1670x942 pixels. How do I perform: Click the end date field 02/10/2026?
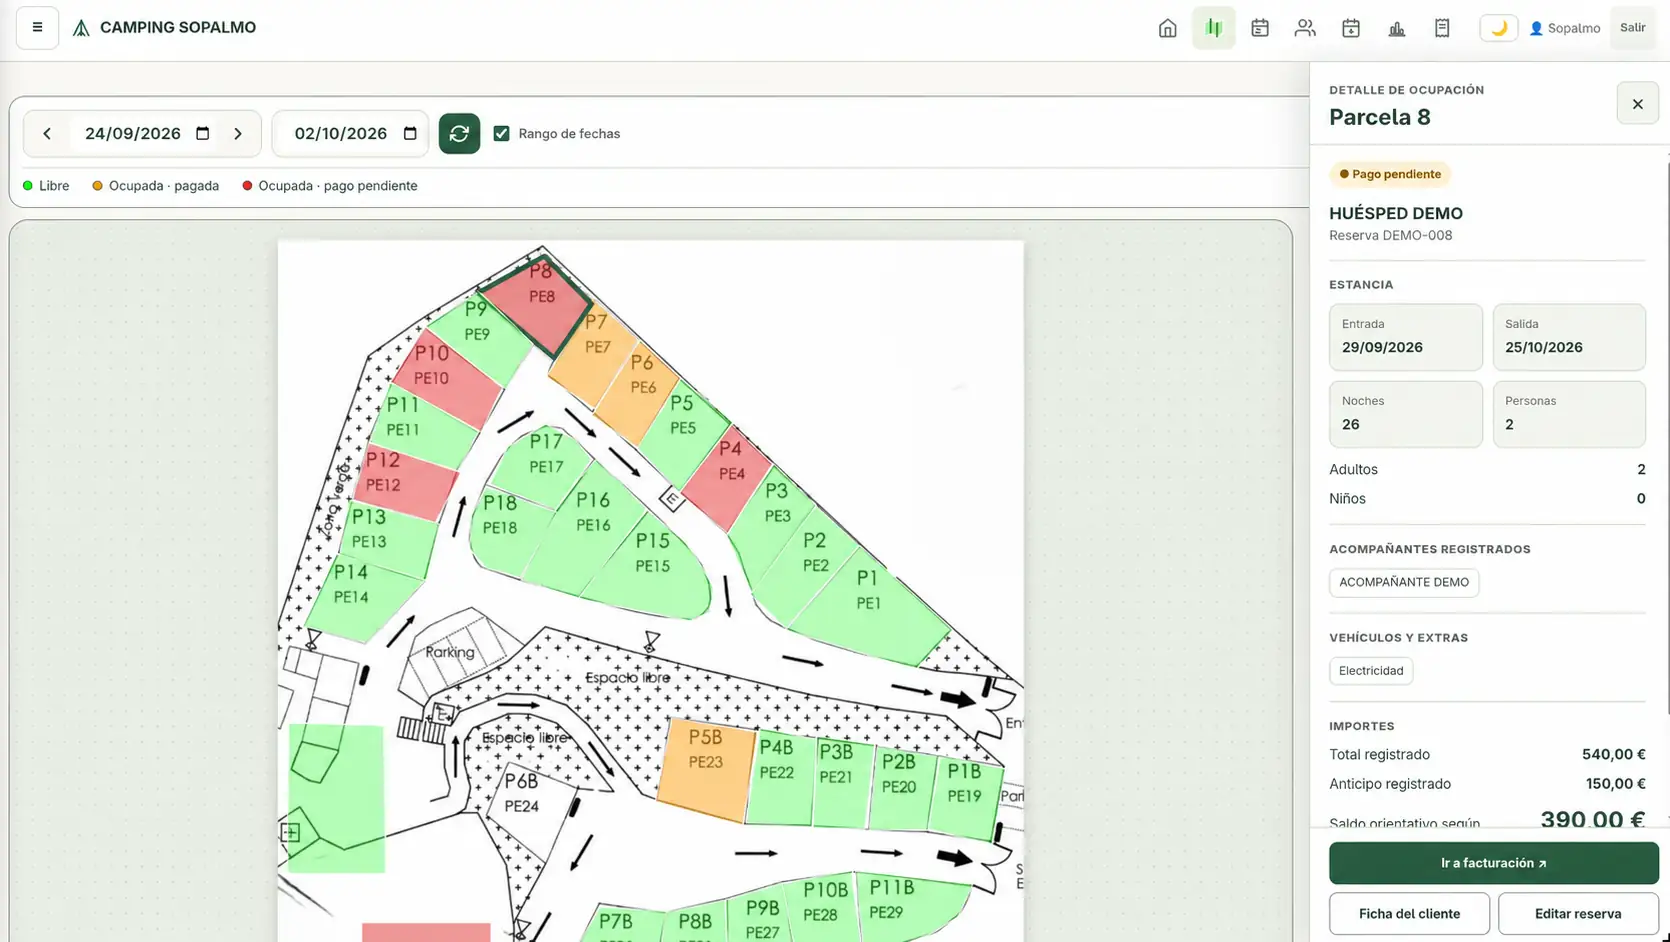(350, 134)
